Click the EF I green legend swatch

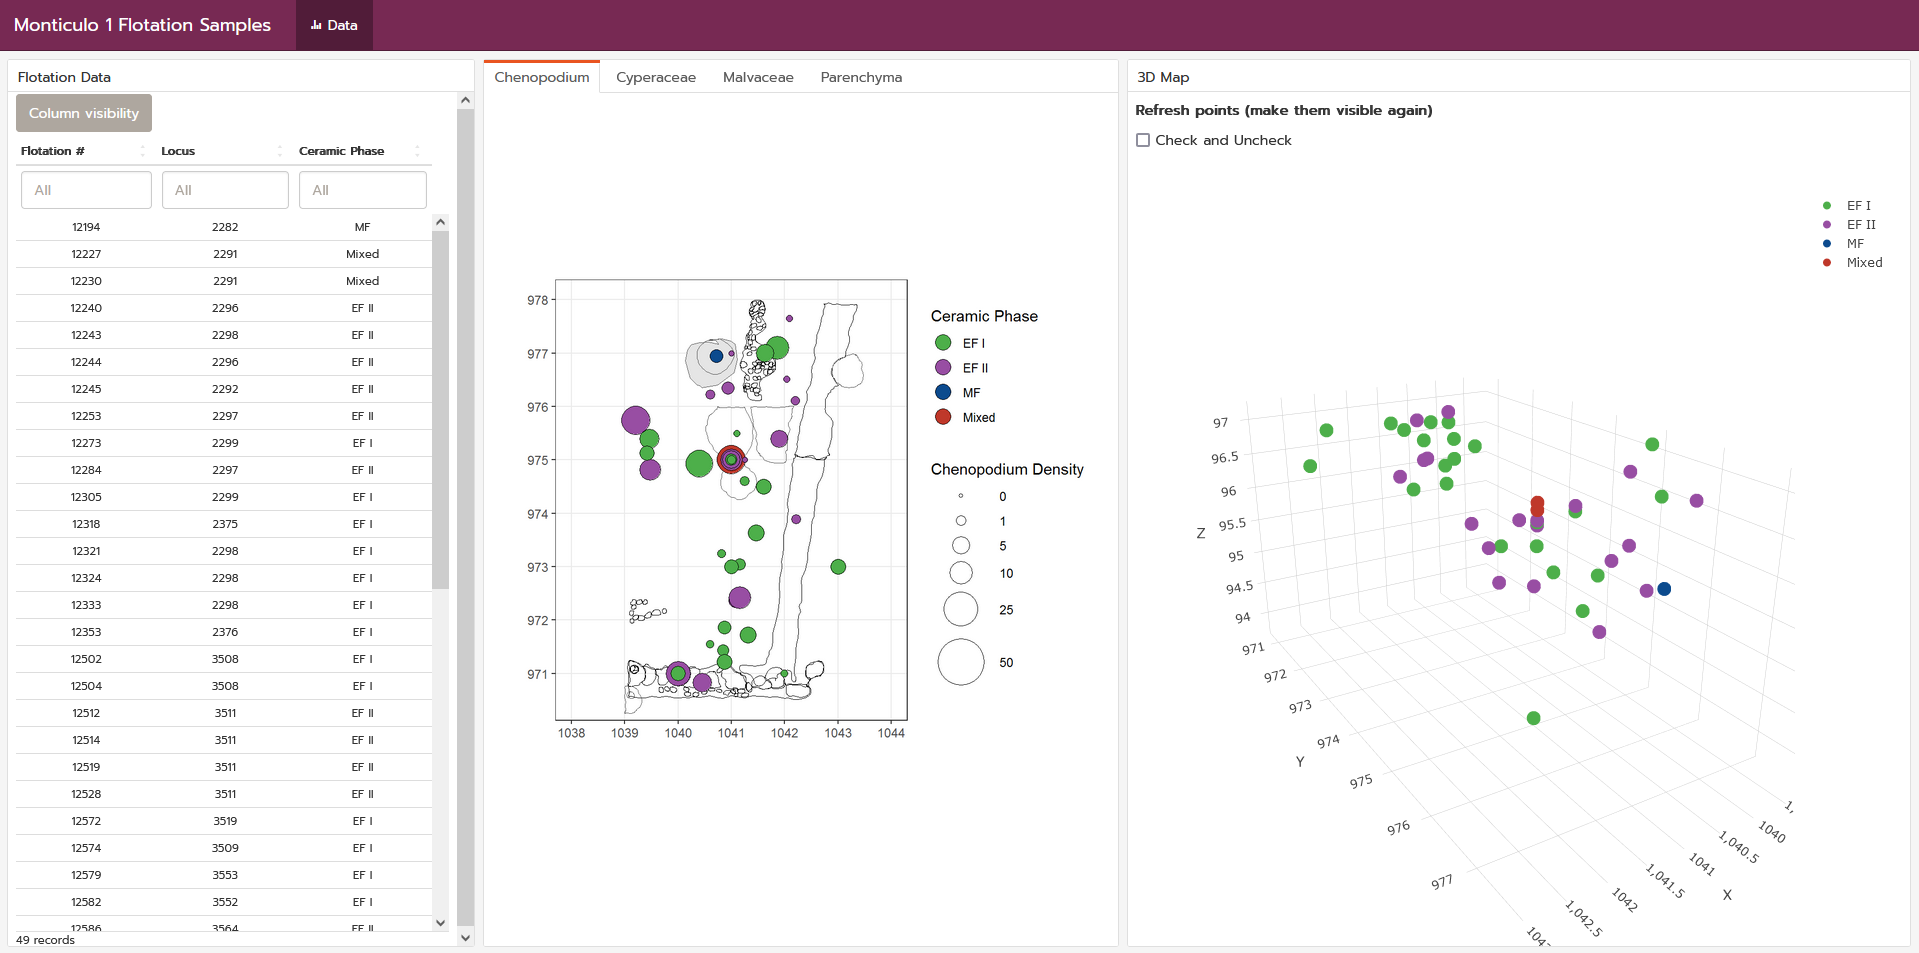point(943,343)
